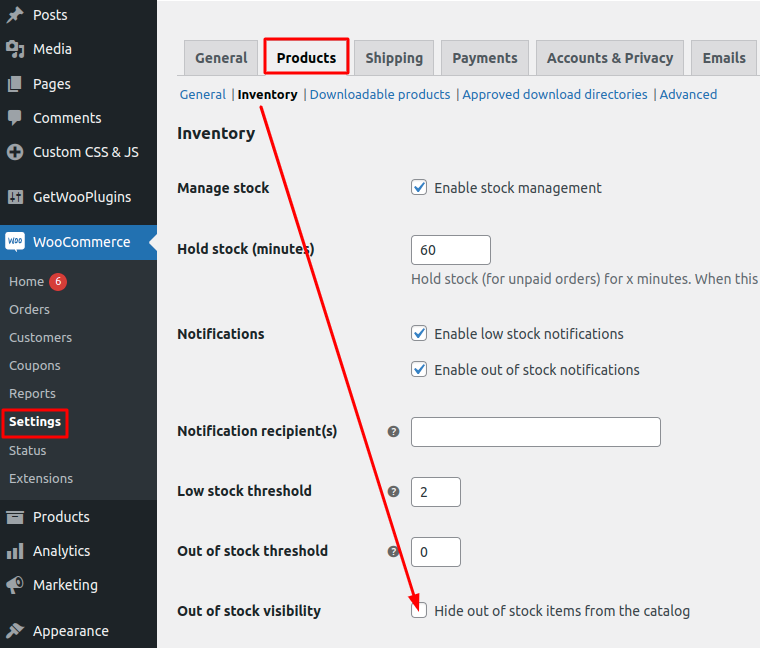The height and width of the screenshot is (648, 760).
Task: Open help tooltip for Low stock threshold
Action: (394, 491)
